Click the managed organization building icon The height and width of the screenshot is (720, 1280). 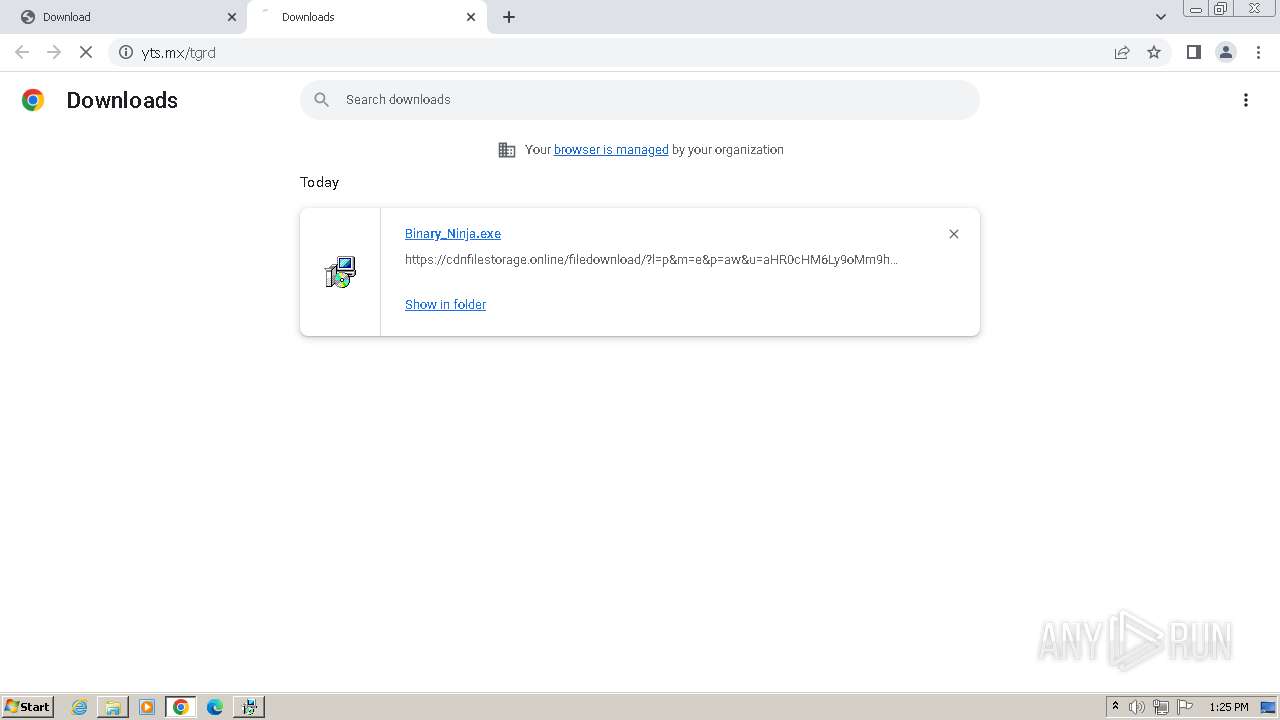pyautogui.click(x=507, y=150)
